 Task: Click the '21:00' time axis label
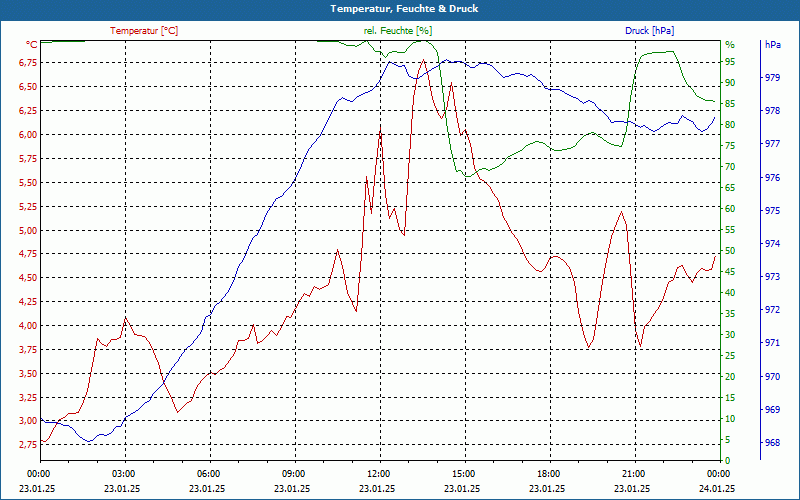click(633, 473)
